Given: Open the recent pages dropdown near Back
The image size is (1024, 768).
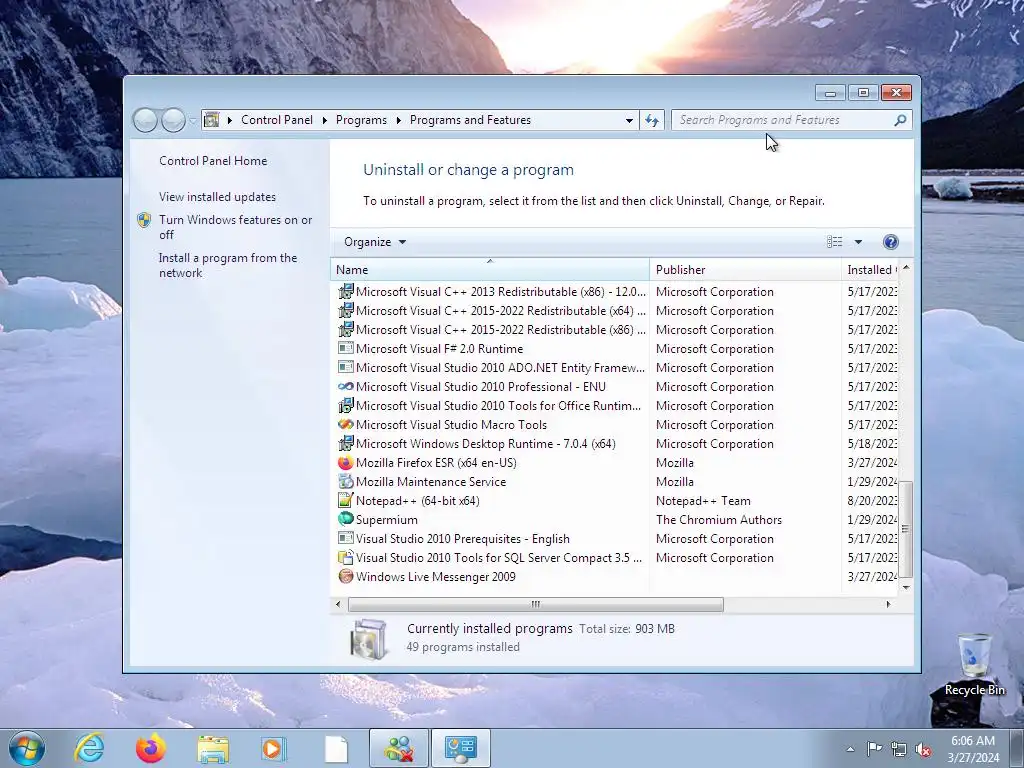Looking at the screenshot, I should (193, 120).
